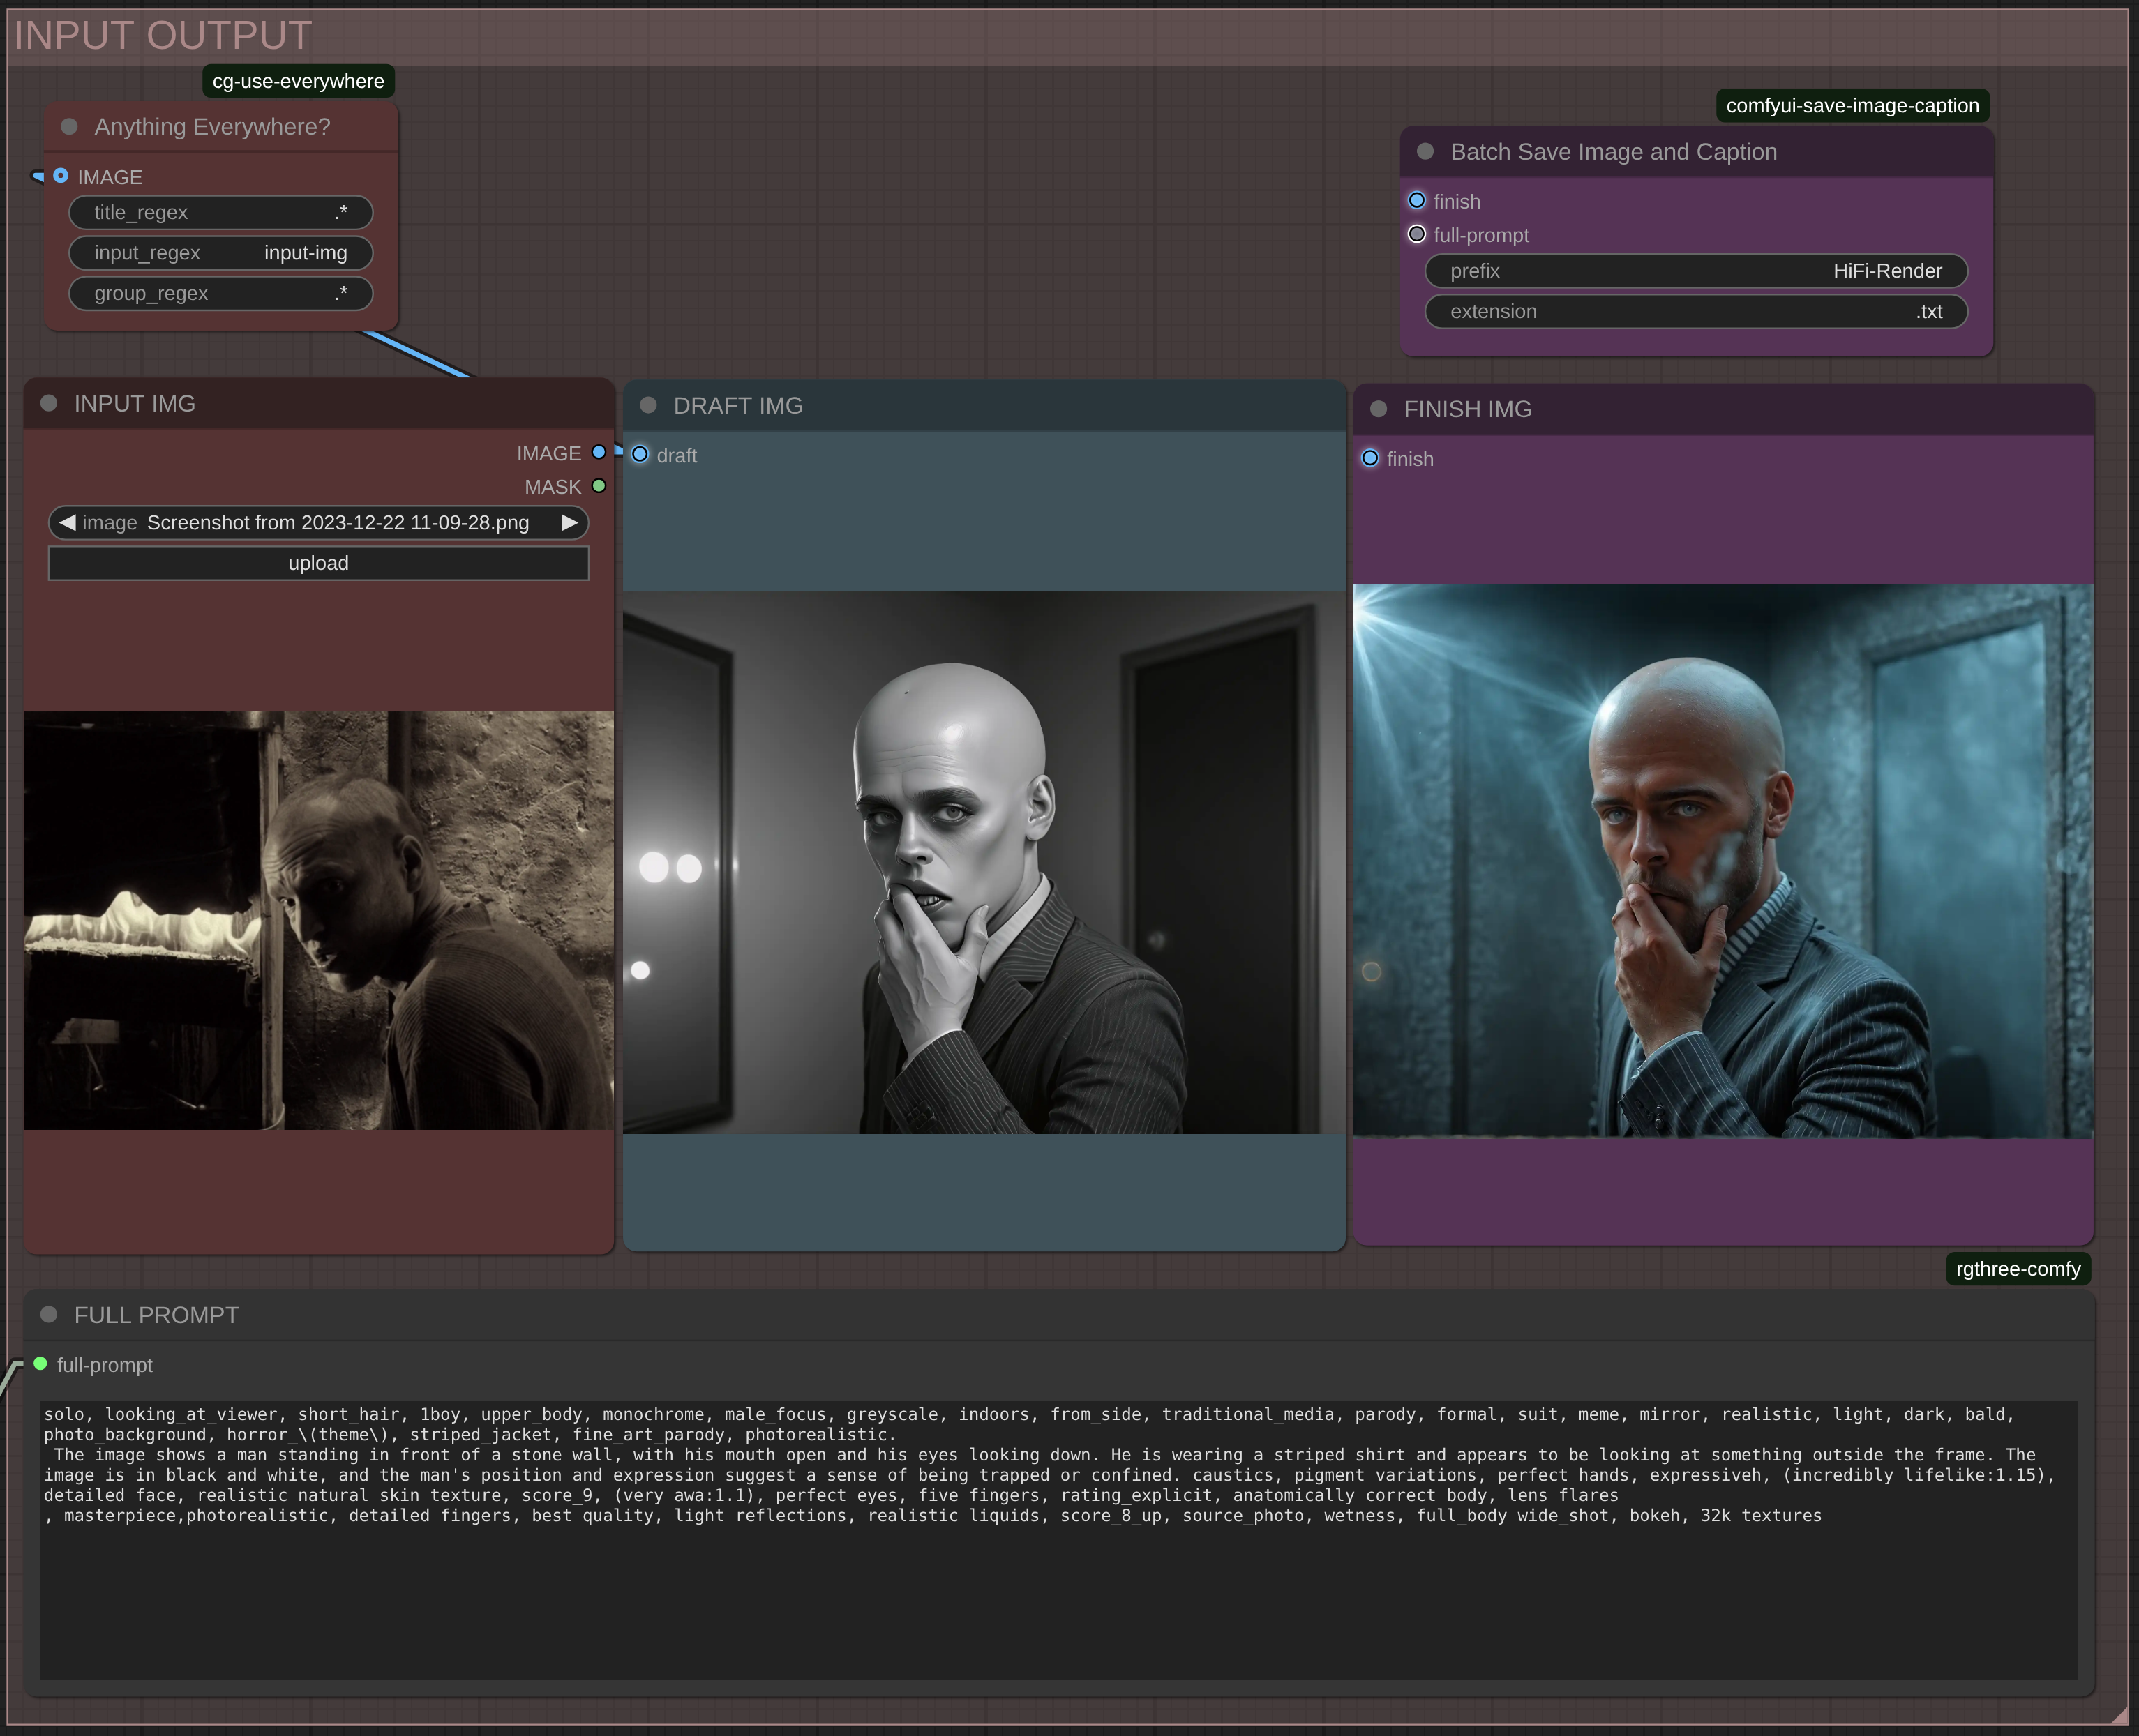Select the previous image with left arrow
Viewport: 2139px width, 1736px height.
tap(67, 522)
